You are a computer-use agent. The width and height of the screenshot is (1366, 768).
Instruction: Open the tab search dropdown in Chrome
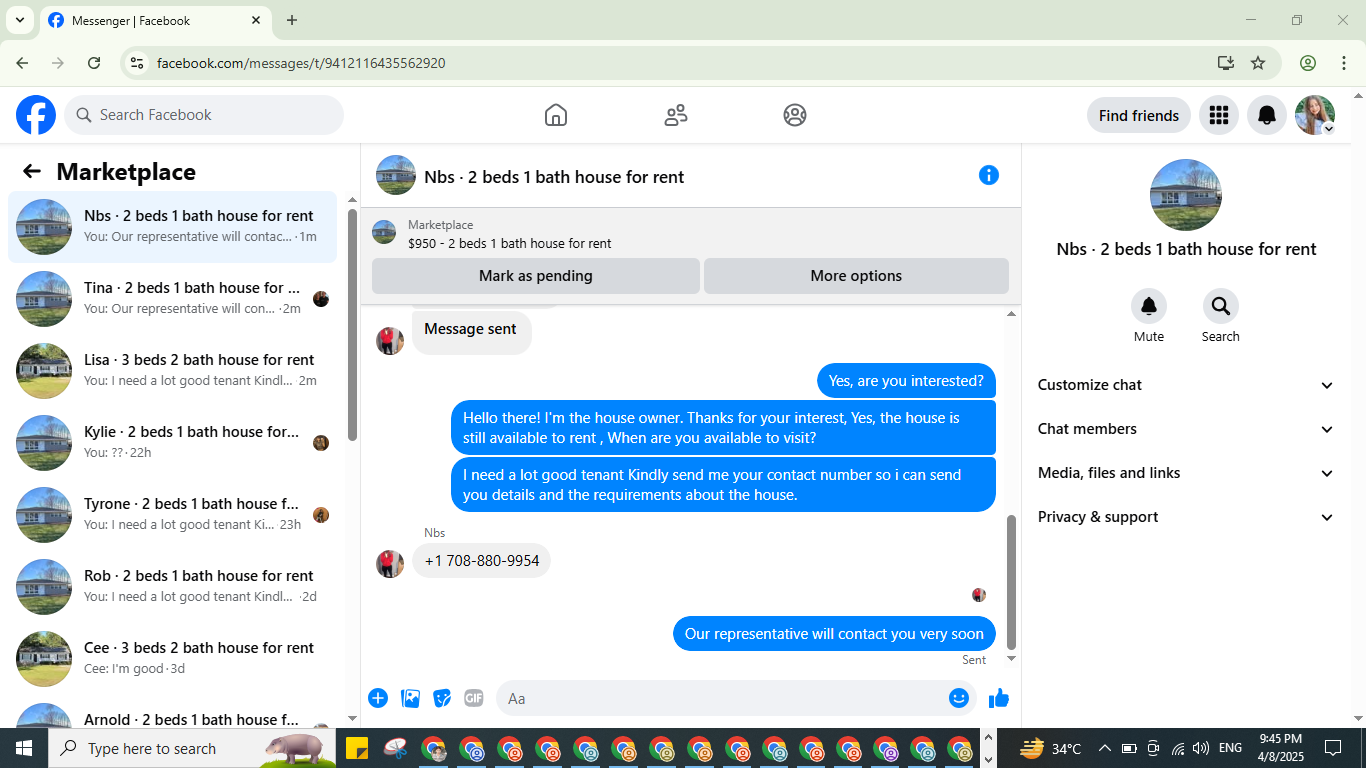coord(19,20)
